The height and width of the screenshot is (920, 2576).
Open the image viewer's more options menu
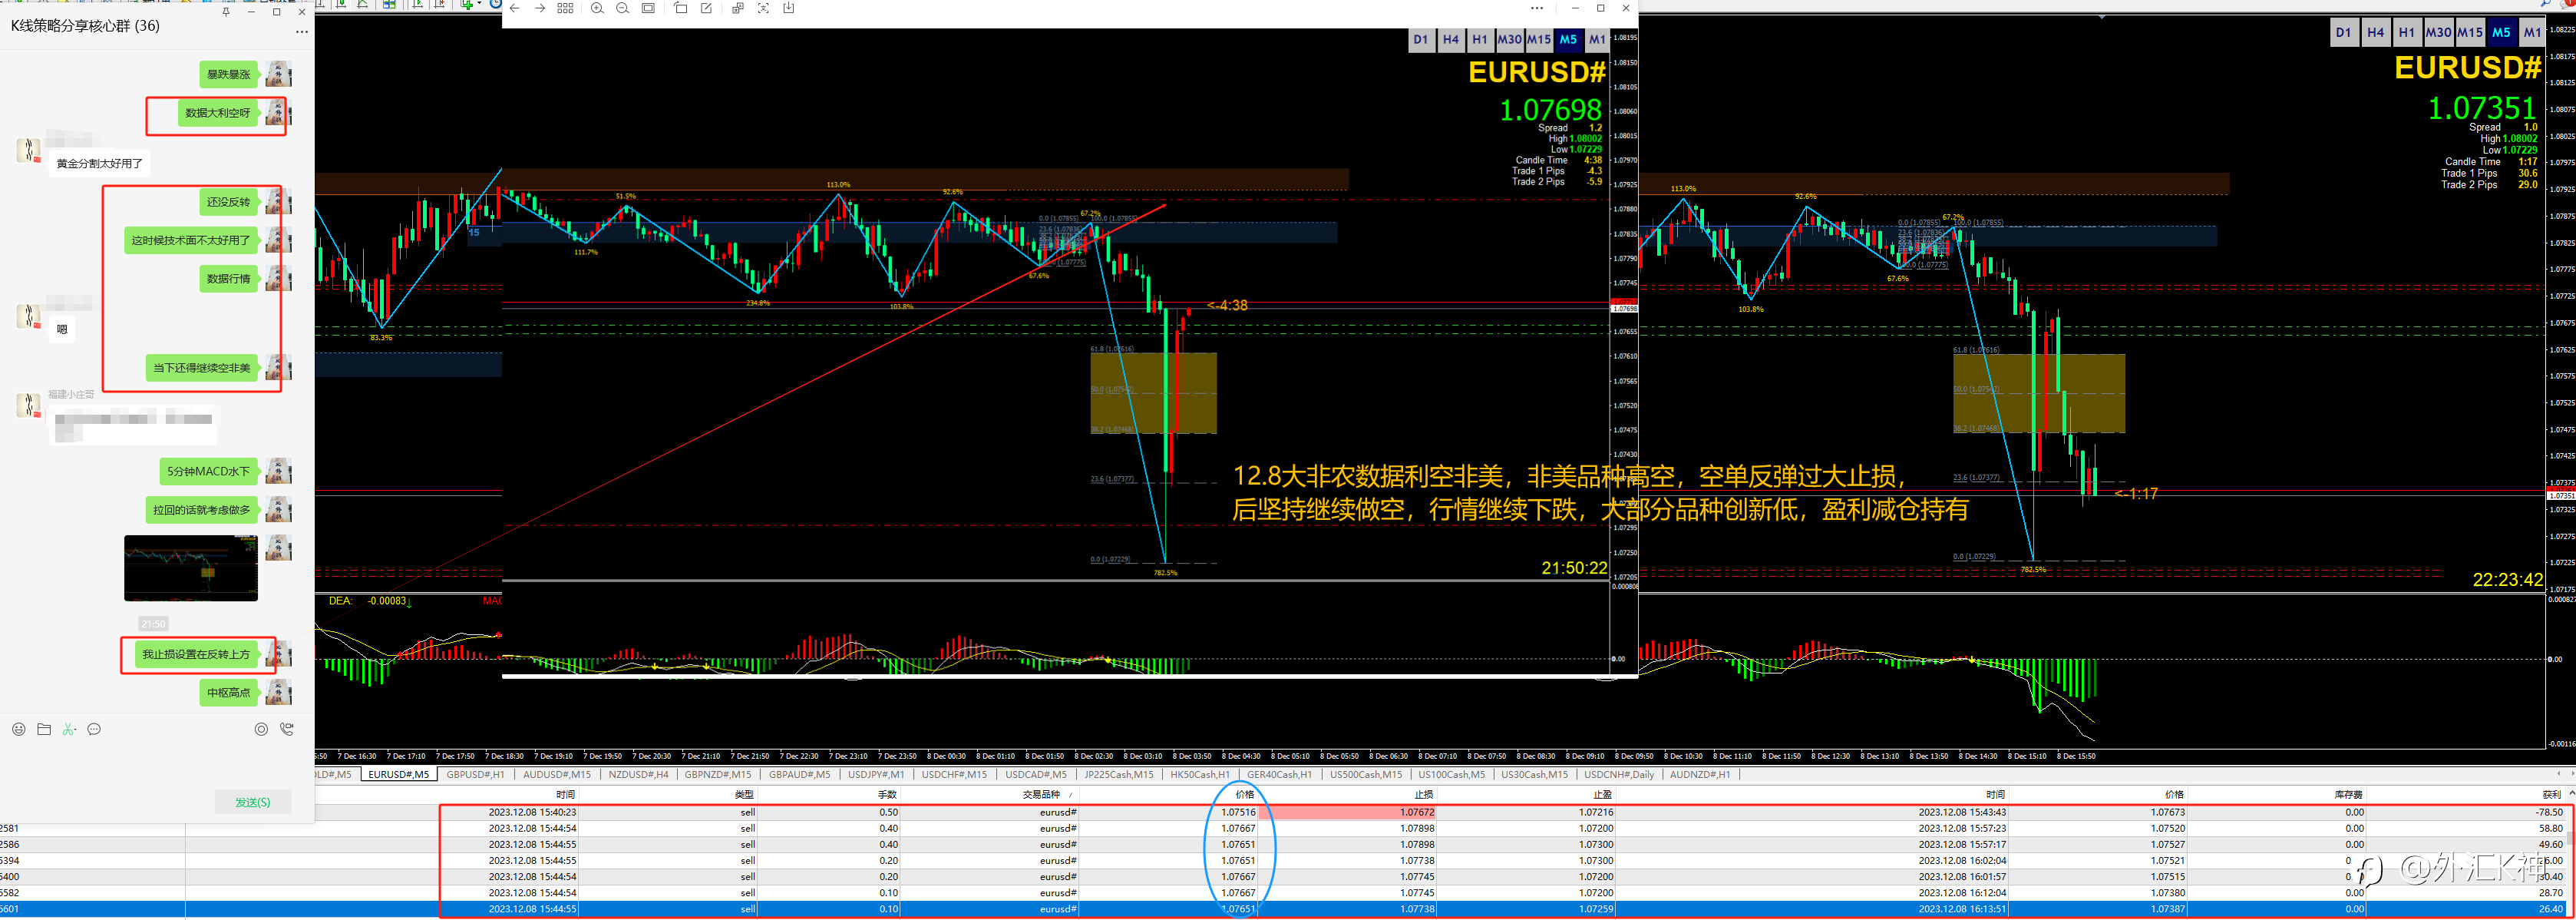tap(1537, 8)
